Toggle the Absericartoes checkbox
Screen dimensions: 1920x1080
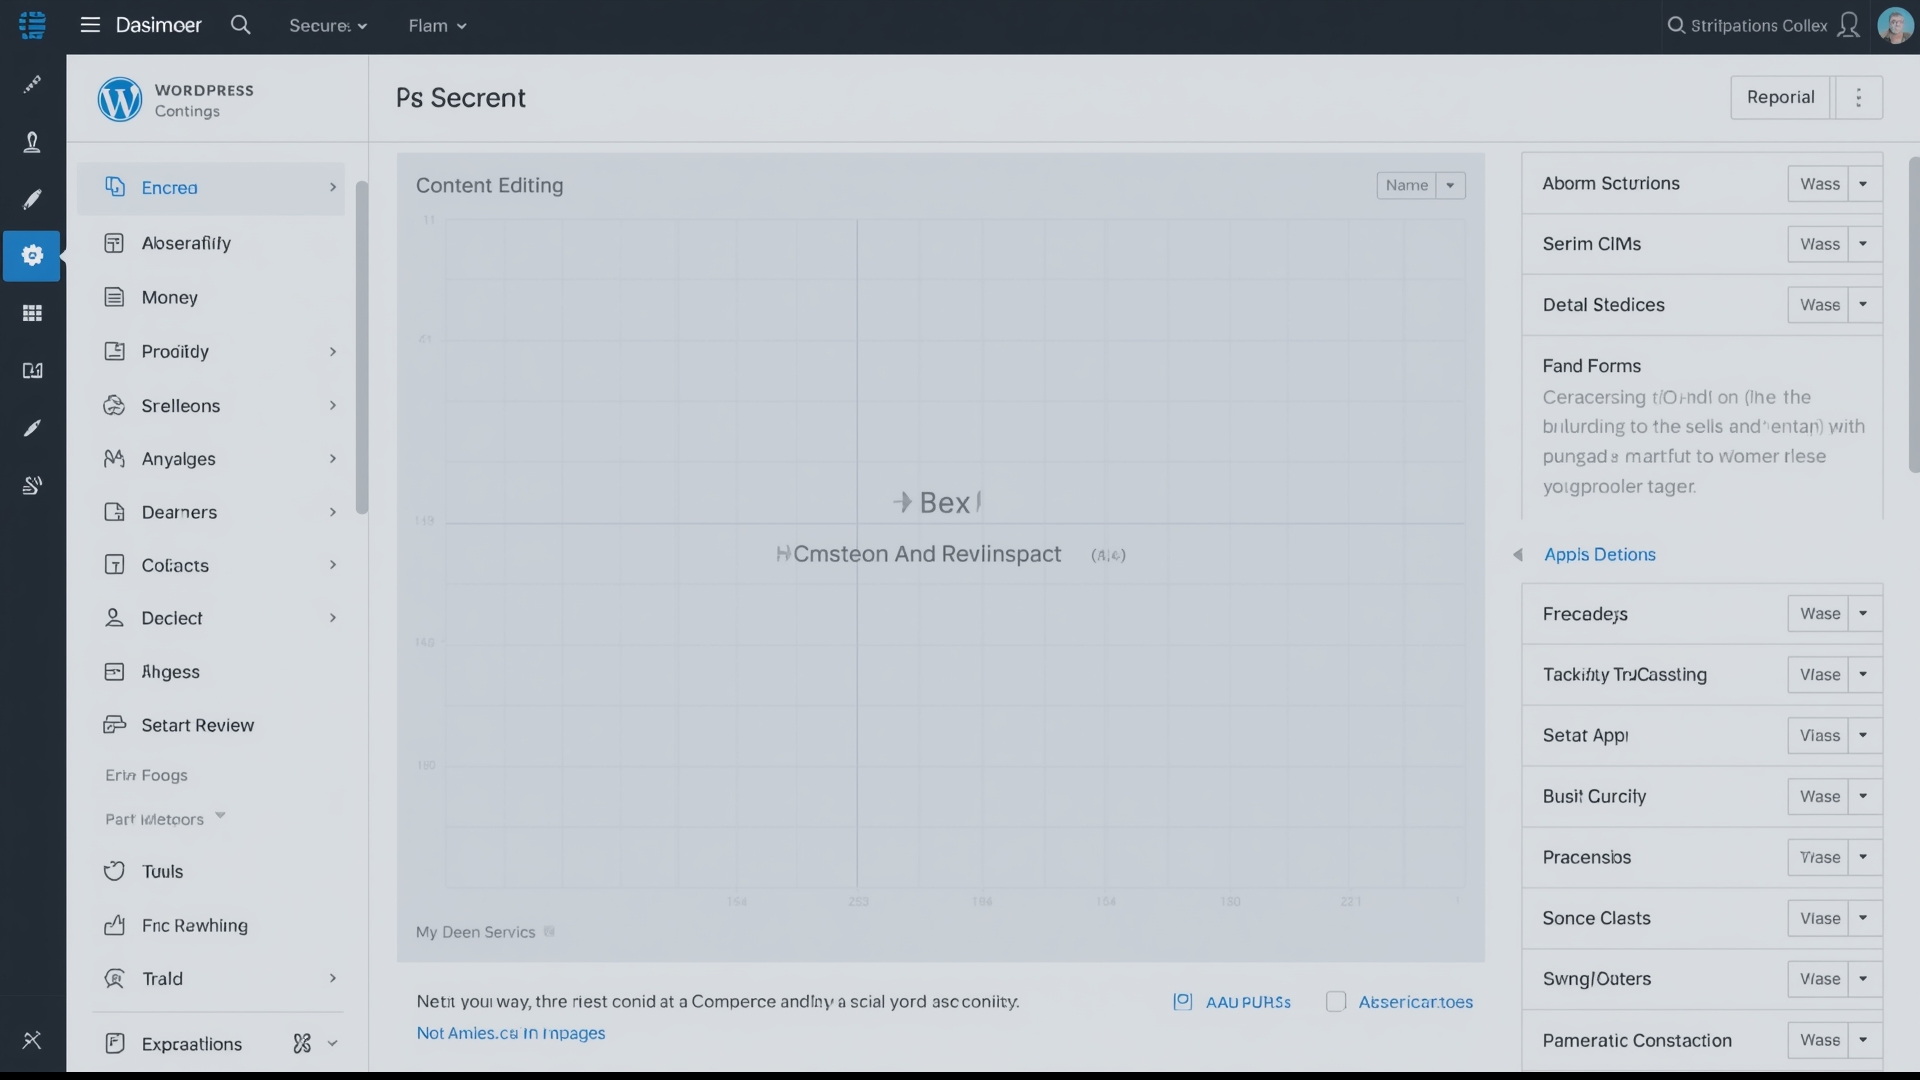point(1335,1001)
